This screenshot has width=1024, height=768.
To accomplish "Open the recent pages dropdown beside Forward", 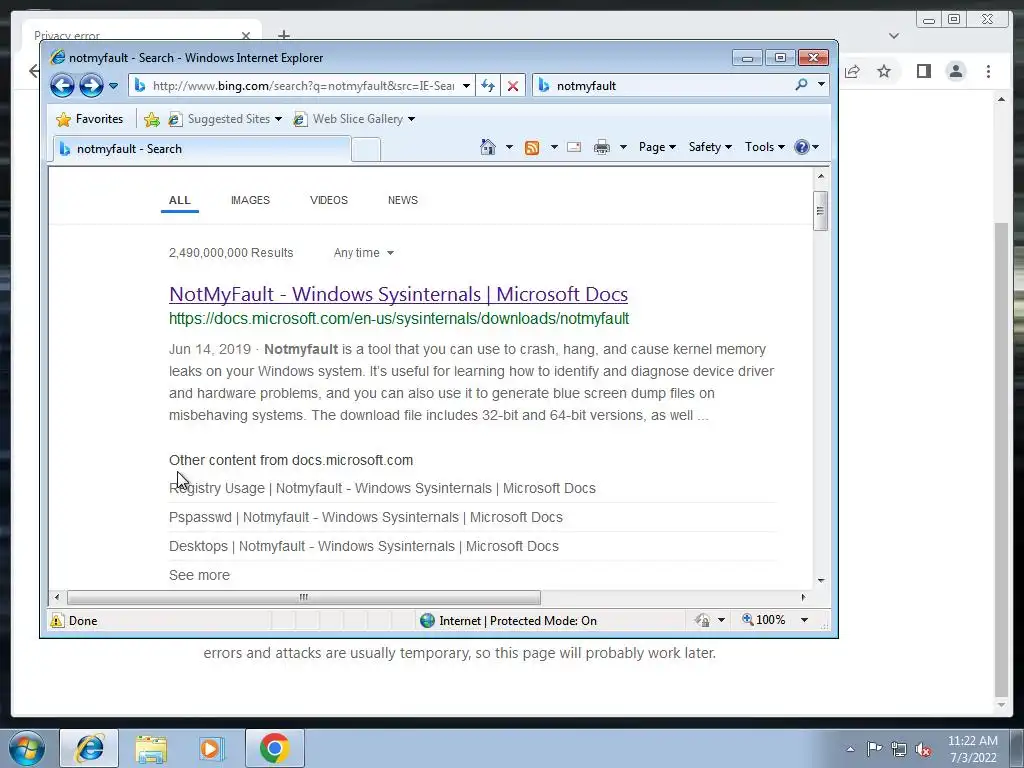I will click(114, 86).
